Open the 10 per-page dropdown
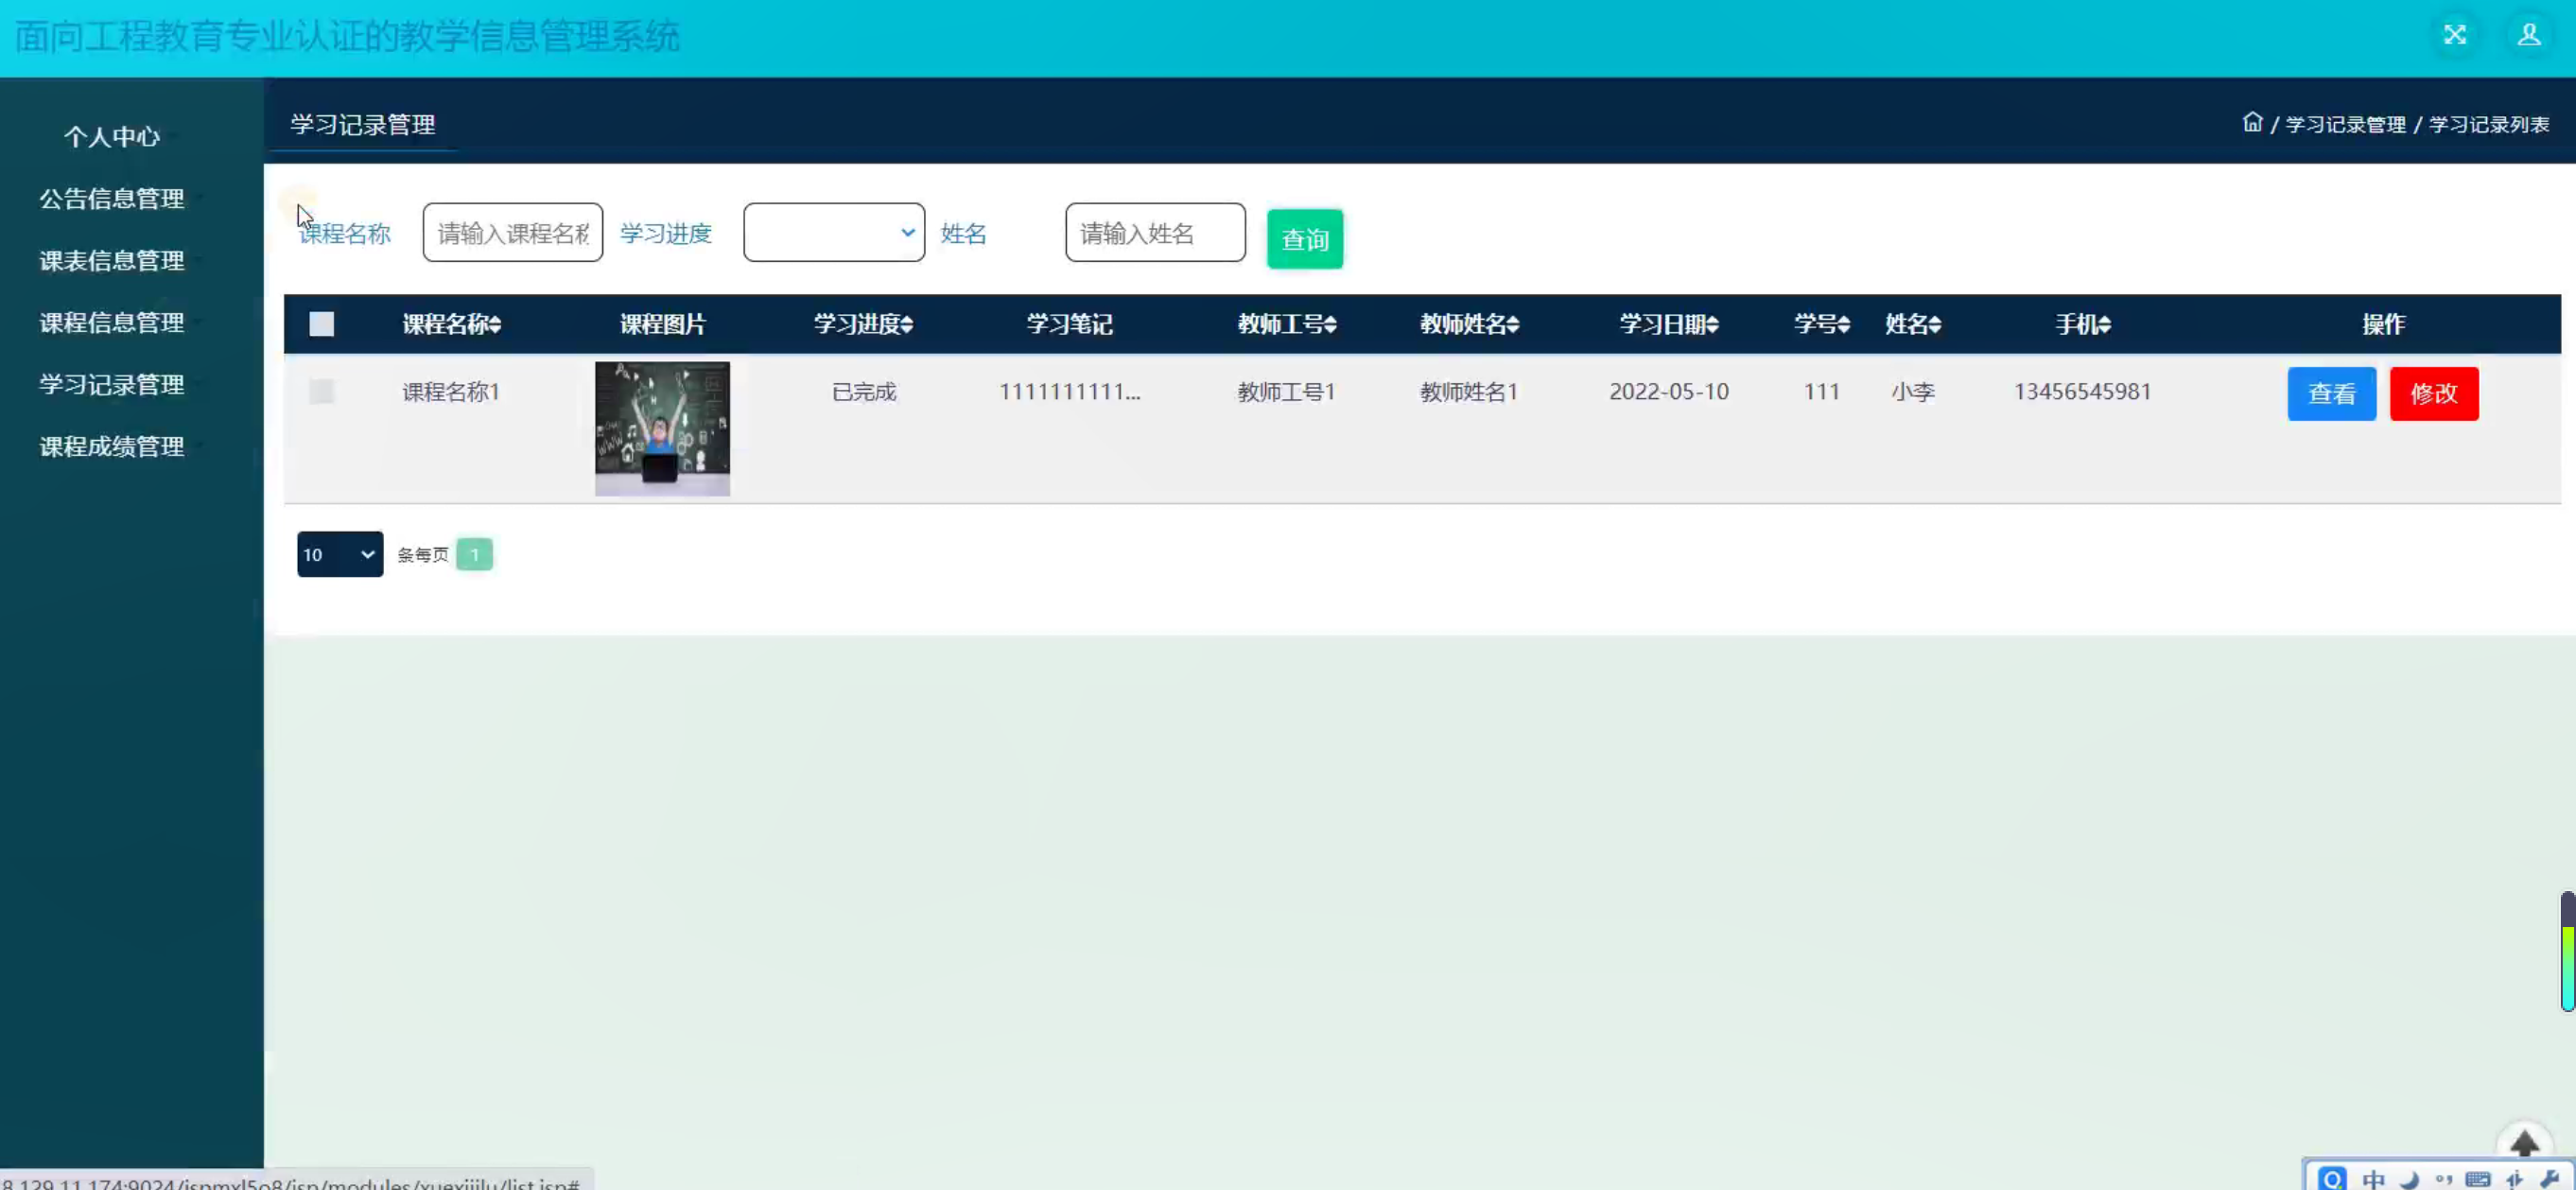Image resolution: width=2576 pixels, height=1190 pixels. (339, 554)
